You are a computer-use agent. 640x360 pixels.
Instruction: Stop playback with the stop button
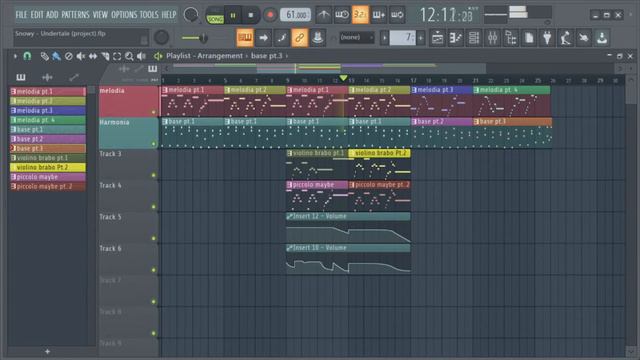(x=251, y=16)
